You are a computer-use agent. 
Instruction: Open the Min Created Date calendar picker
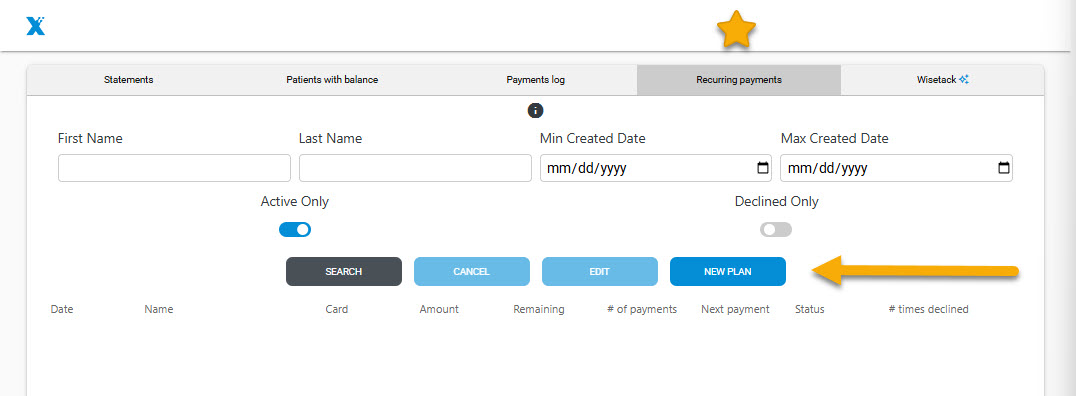click(x=762, y=168)
